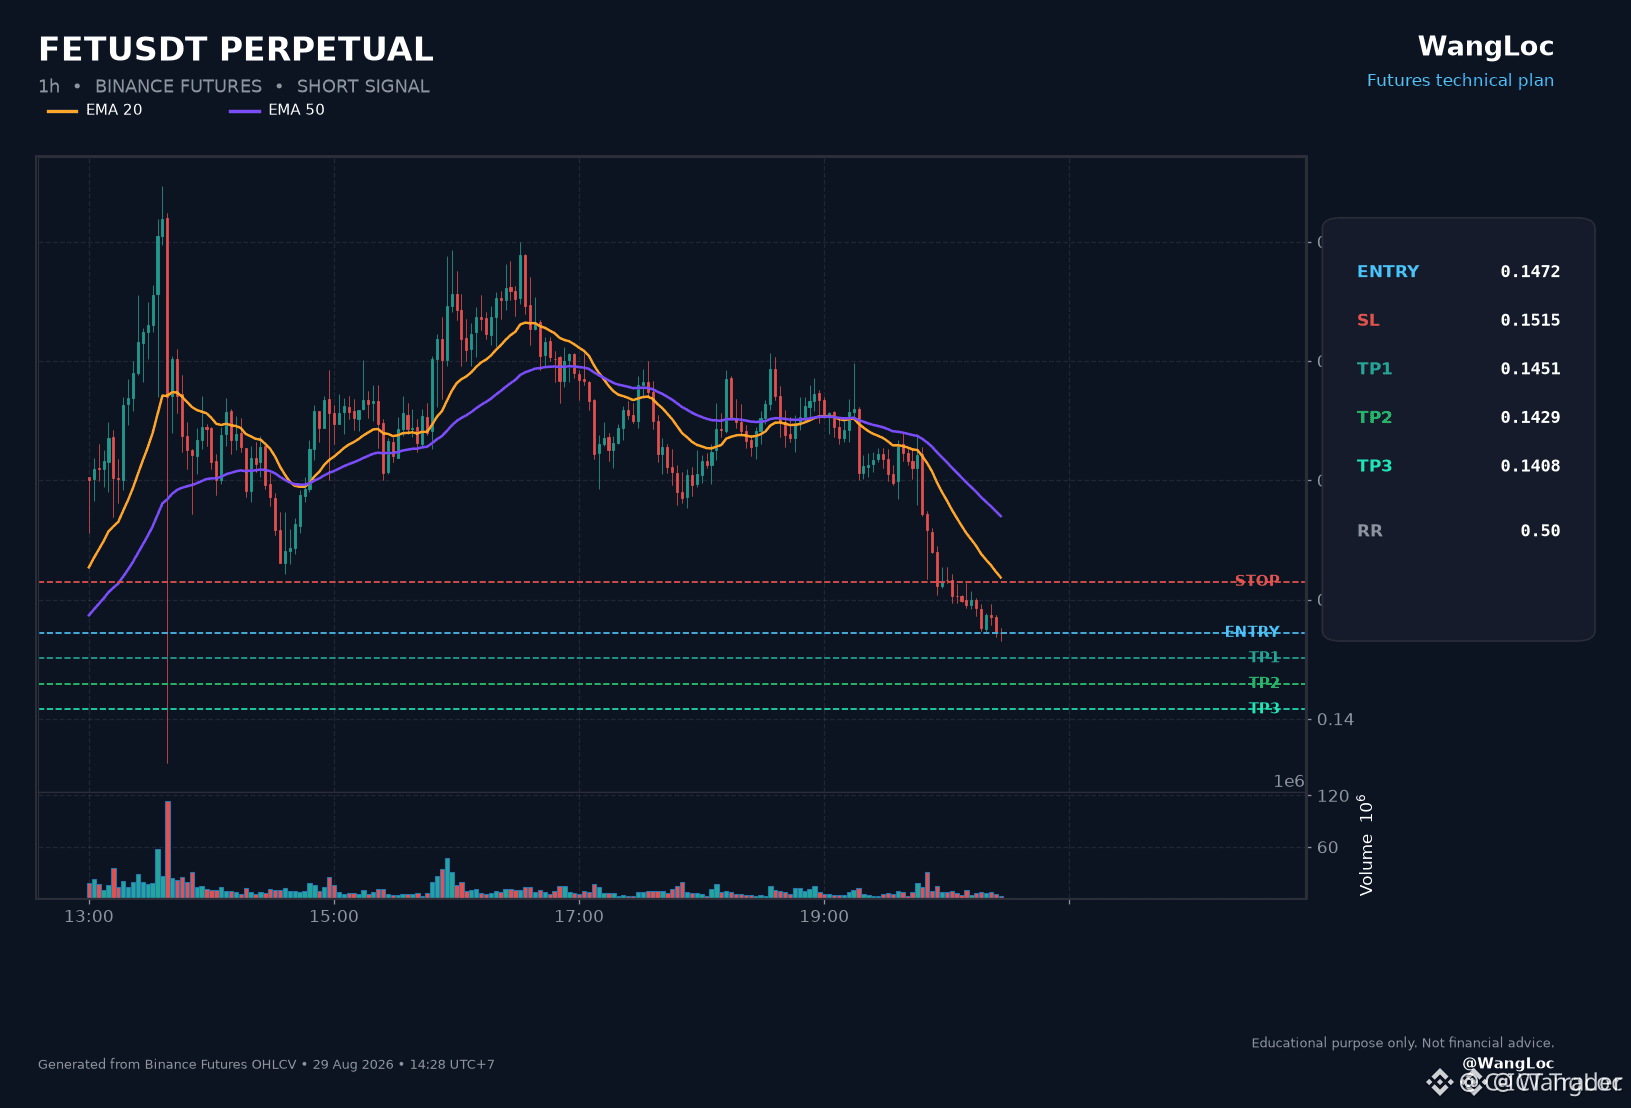The image size is (1631, 1108).
Task: Click the TP3 tag on the chart line
Action: click(x=1264, y=708)
